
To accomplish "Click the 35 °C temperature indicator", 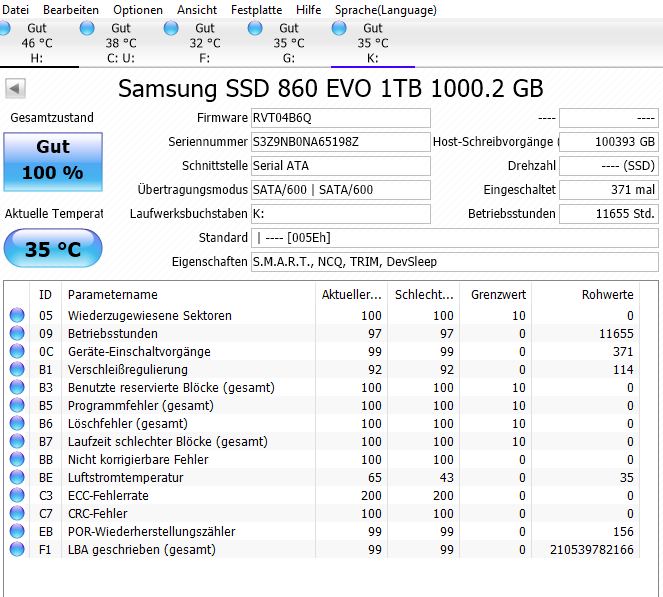I will pyautogui.click(x=53, y=248).
